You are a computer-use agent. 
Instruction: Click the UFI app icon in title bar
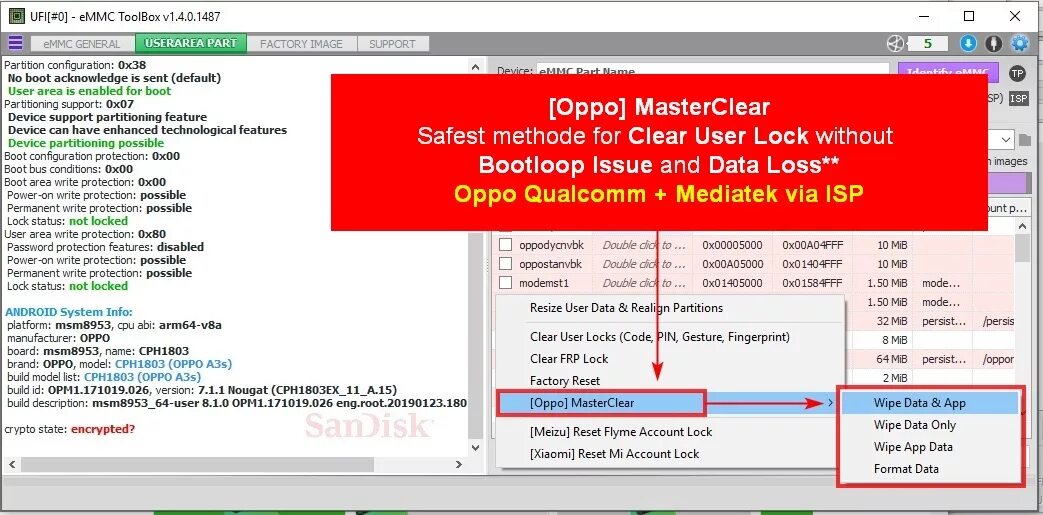17,16
